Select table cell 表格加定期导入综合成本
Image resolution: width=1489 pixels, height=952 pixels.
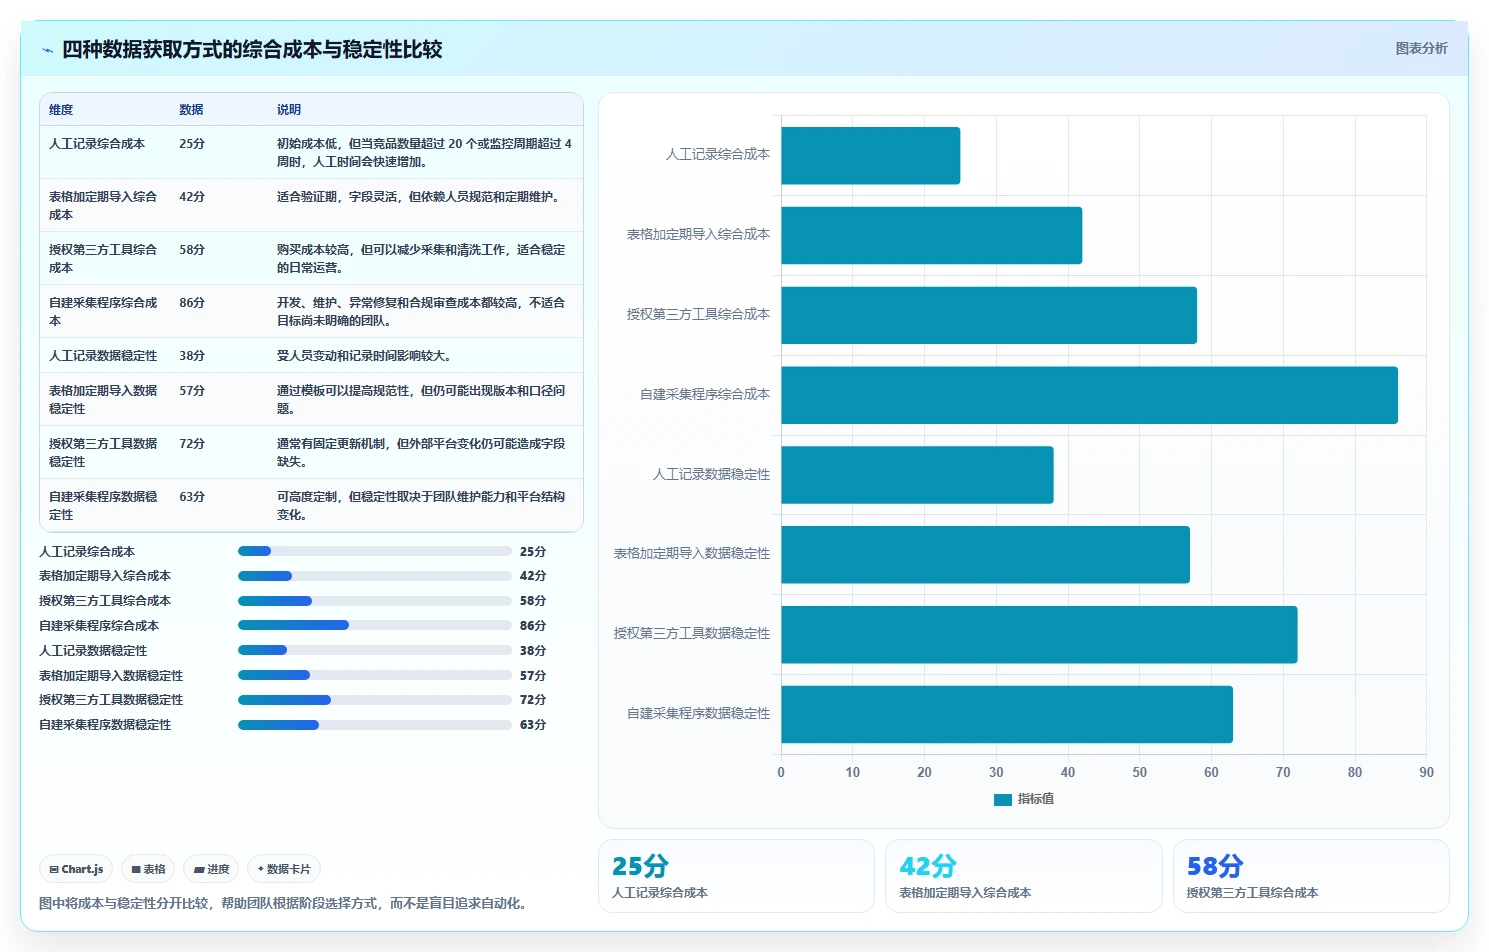[103, 206]
